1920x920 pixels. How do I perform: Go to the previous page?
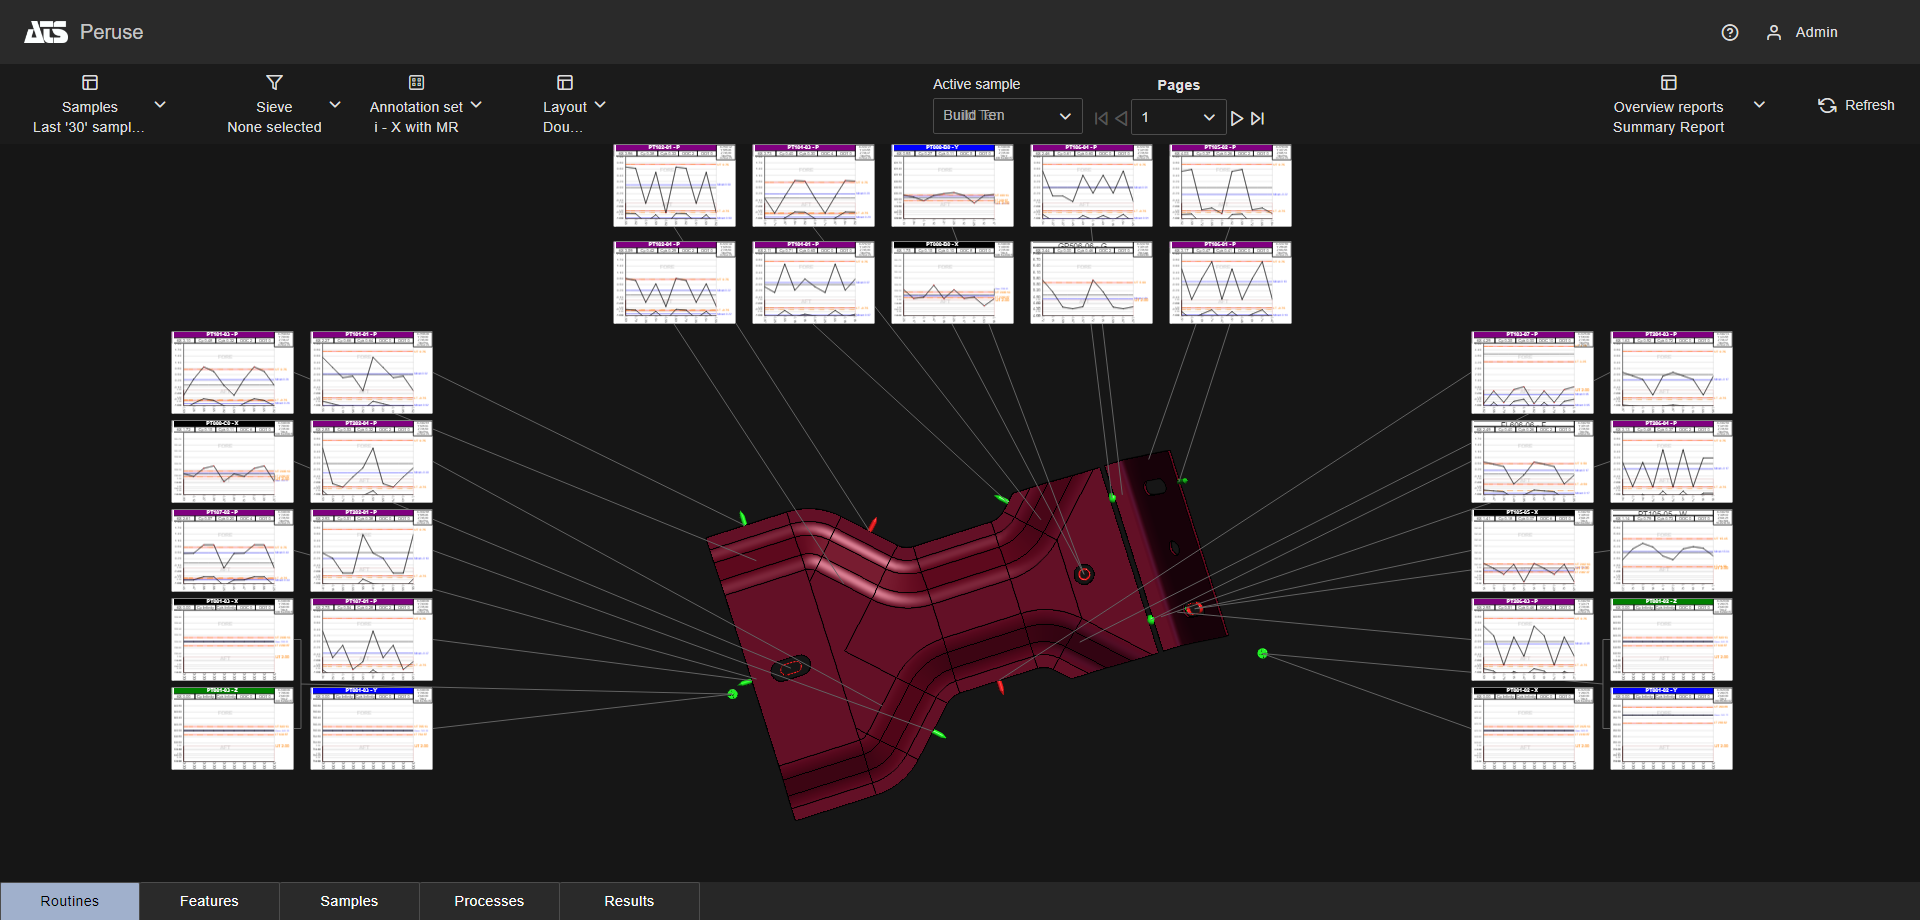click(1121, 118)
